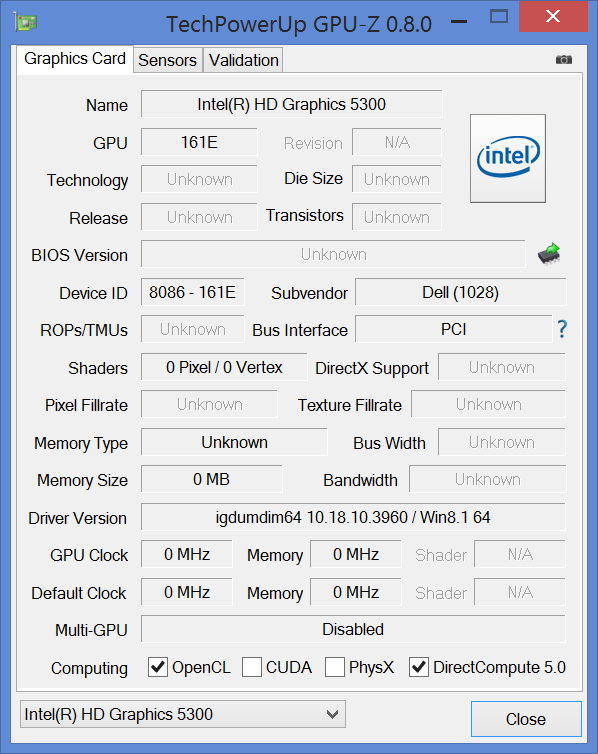Close window with red X button

coord(553,16)
